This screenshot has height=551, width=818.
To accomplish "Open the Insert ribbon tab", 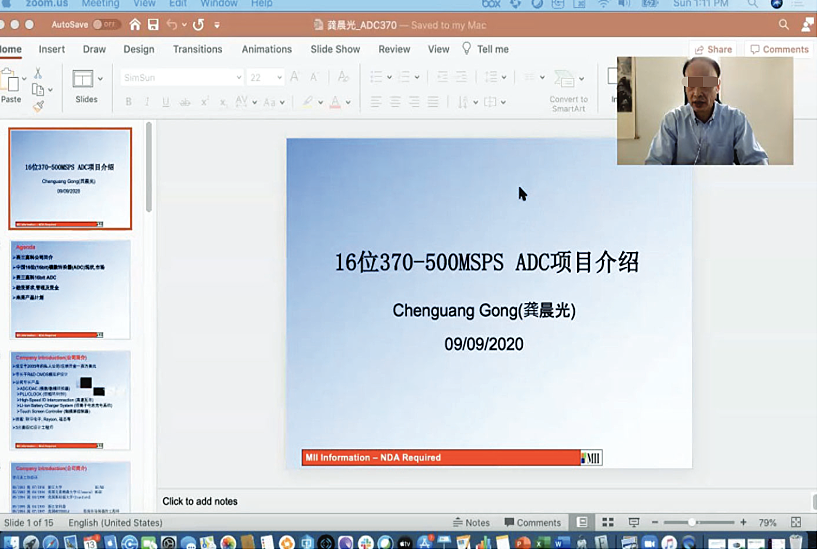I will pyautogui.click(x=52, y=49).
